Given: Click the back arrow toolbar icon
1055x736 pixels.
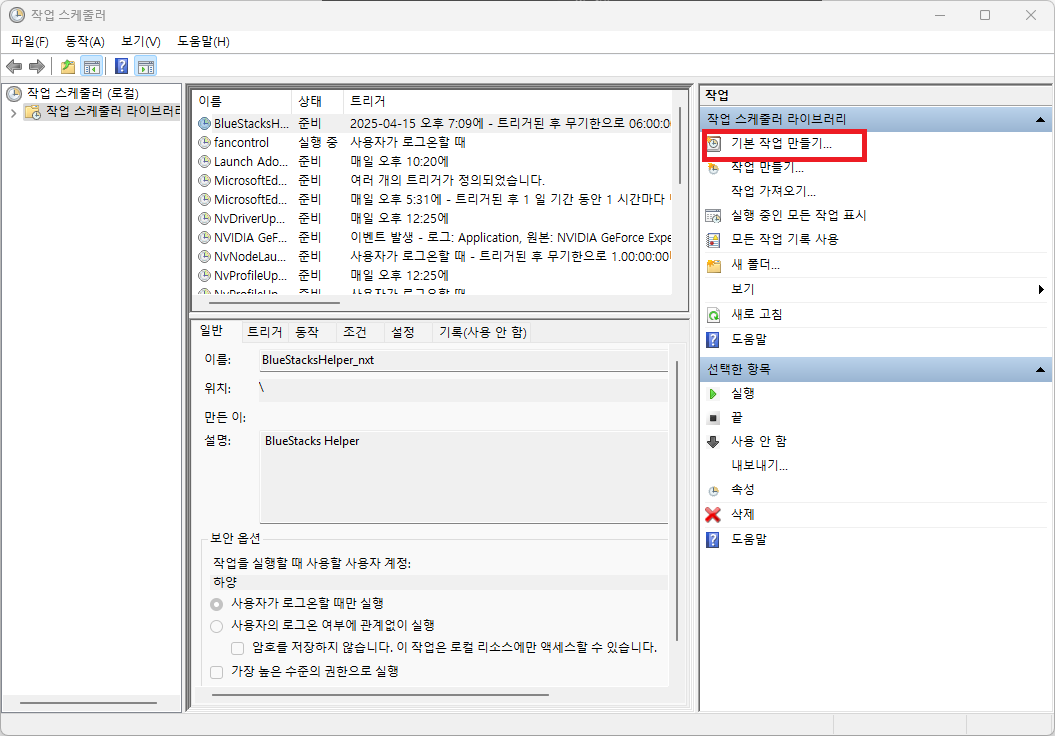Looking at the screenshot, I should (x=14, y=67).
